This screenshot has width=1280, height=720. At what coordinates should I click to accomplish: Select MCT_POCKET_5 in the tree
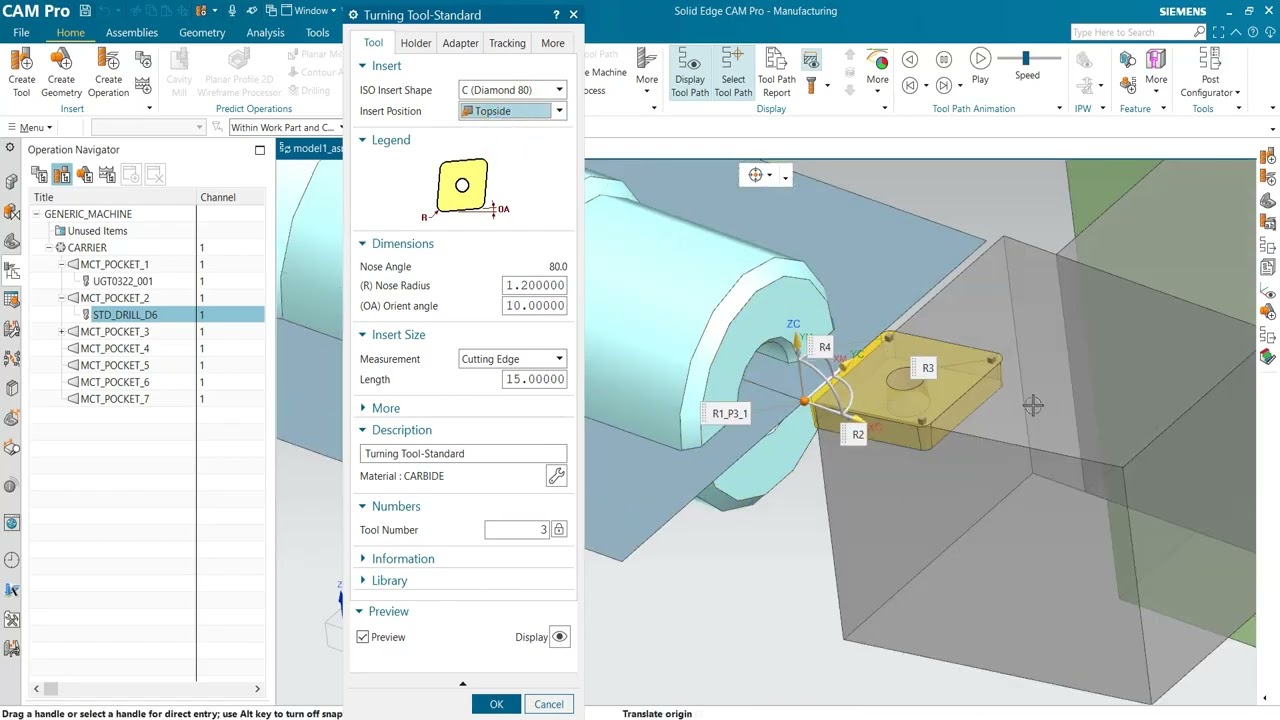coord(114,366)
